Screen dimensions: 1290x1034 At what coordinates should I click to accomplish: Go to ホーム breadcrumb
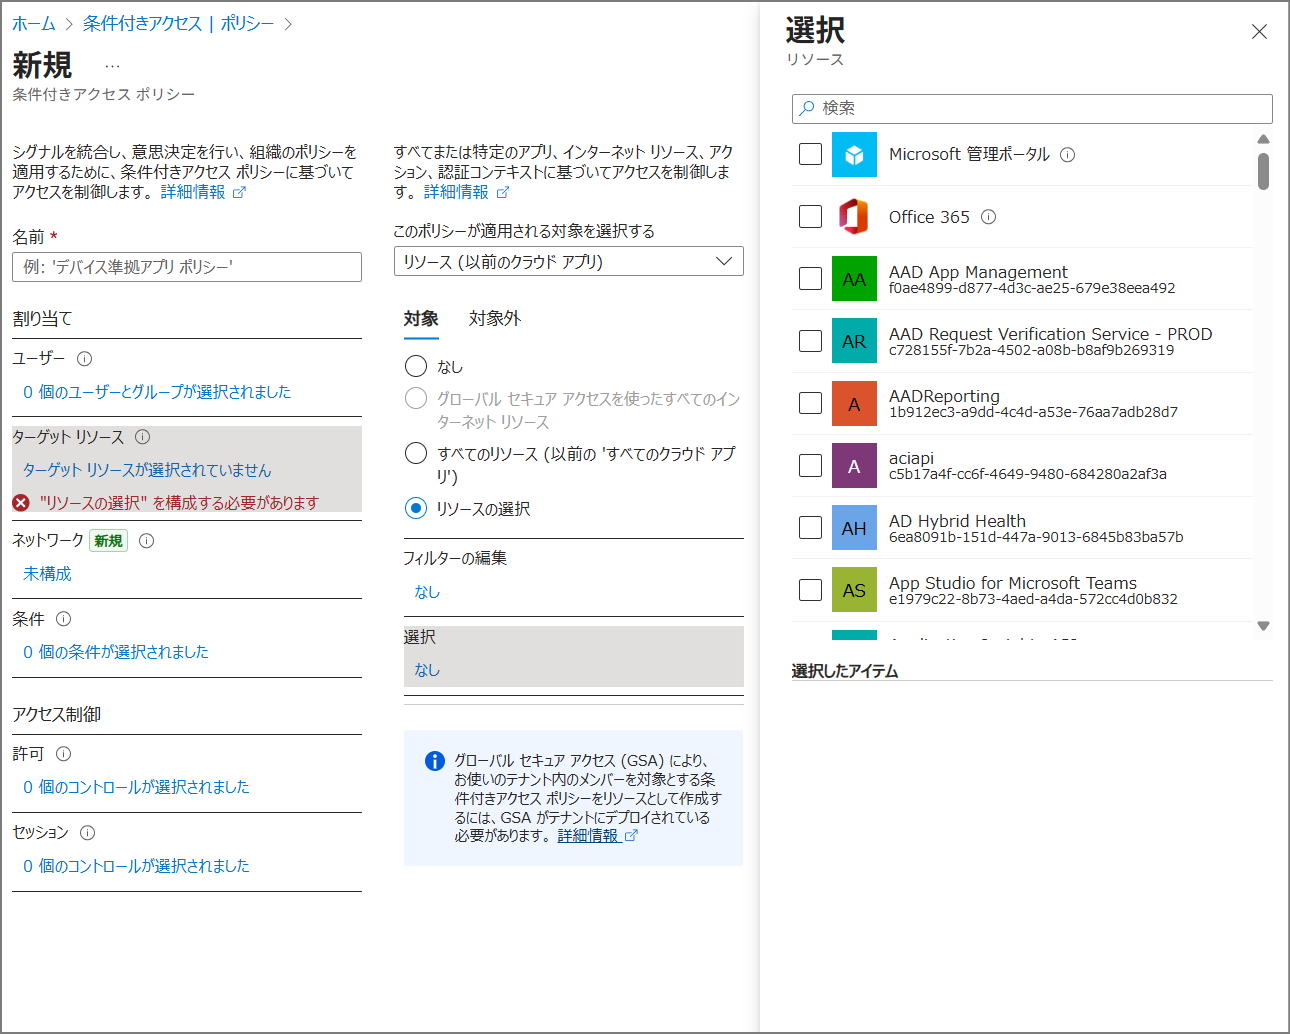click(x=34, y=23)
